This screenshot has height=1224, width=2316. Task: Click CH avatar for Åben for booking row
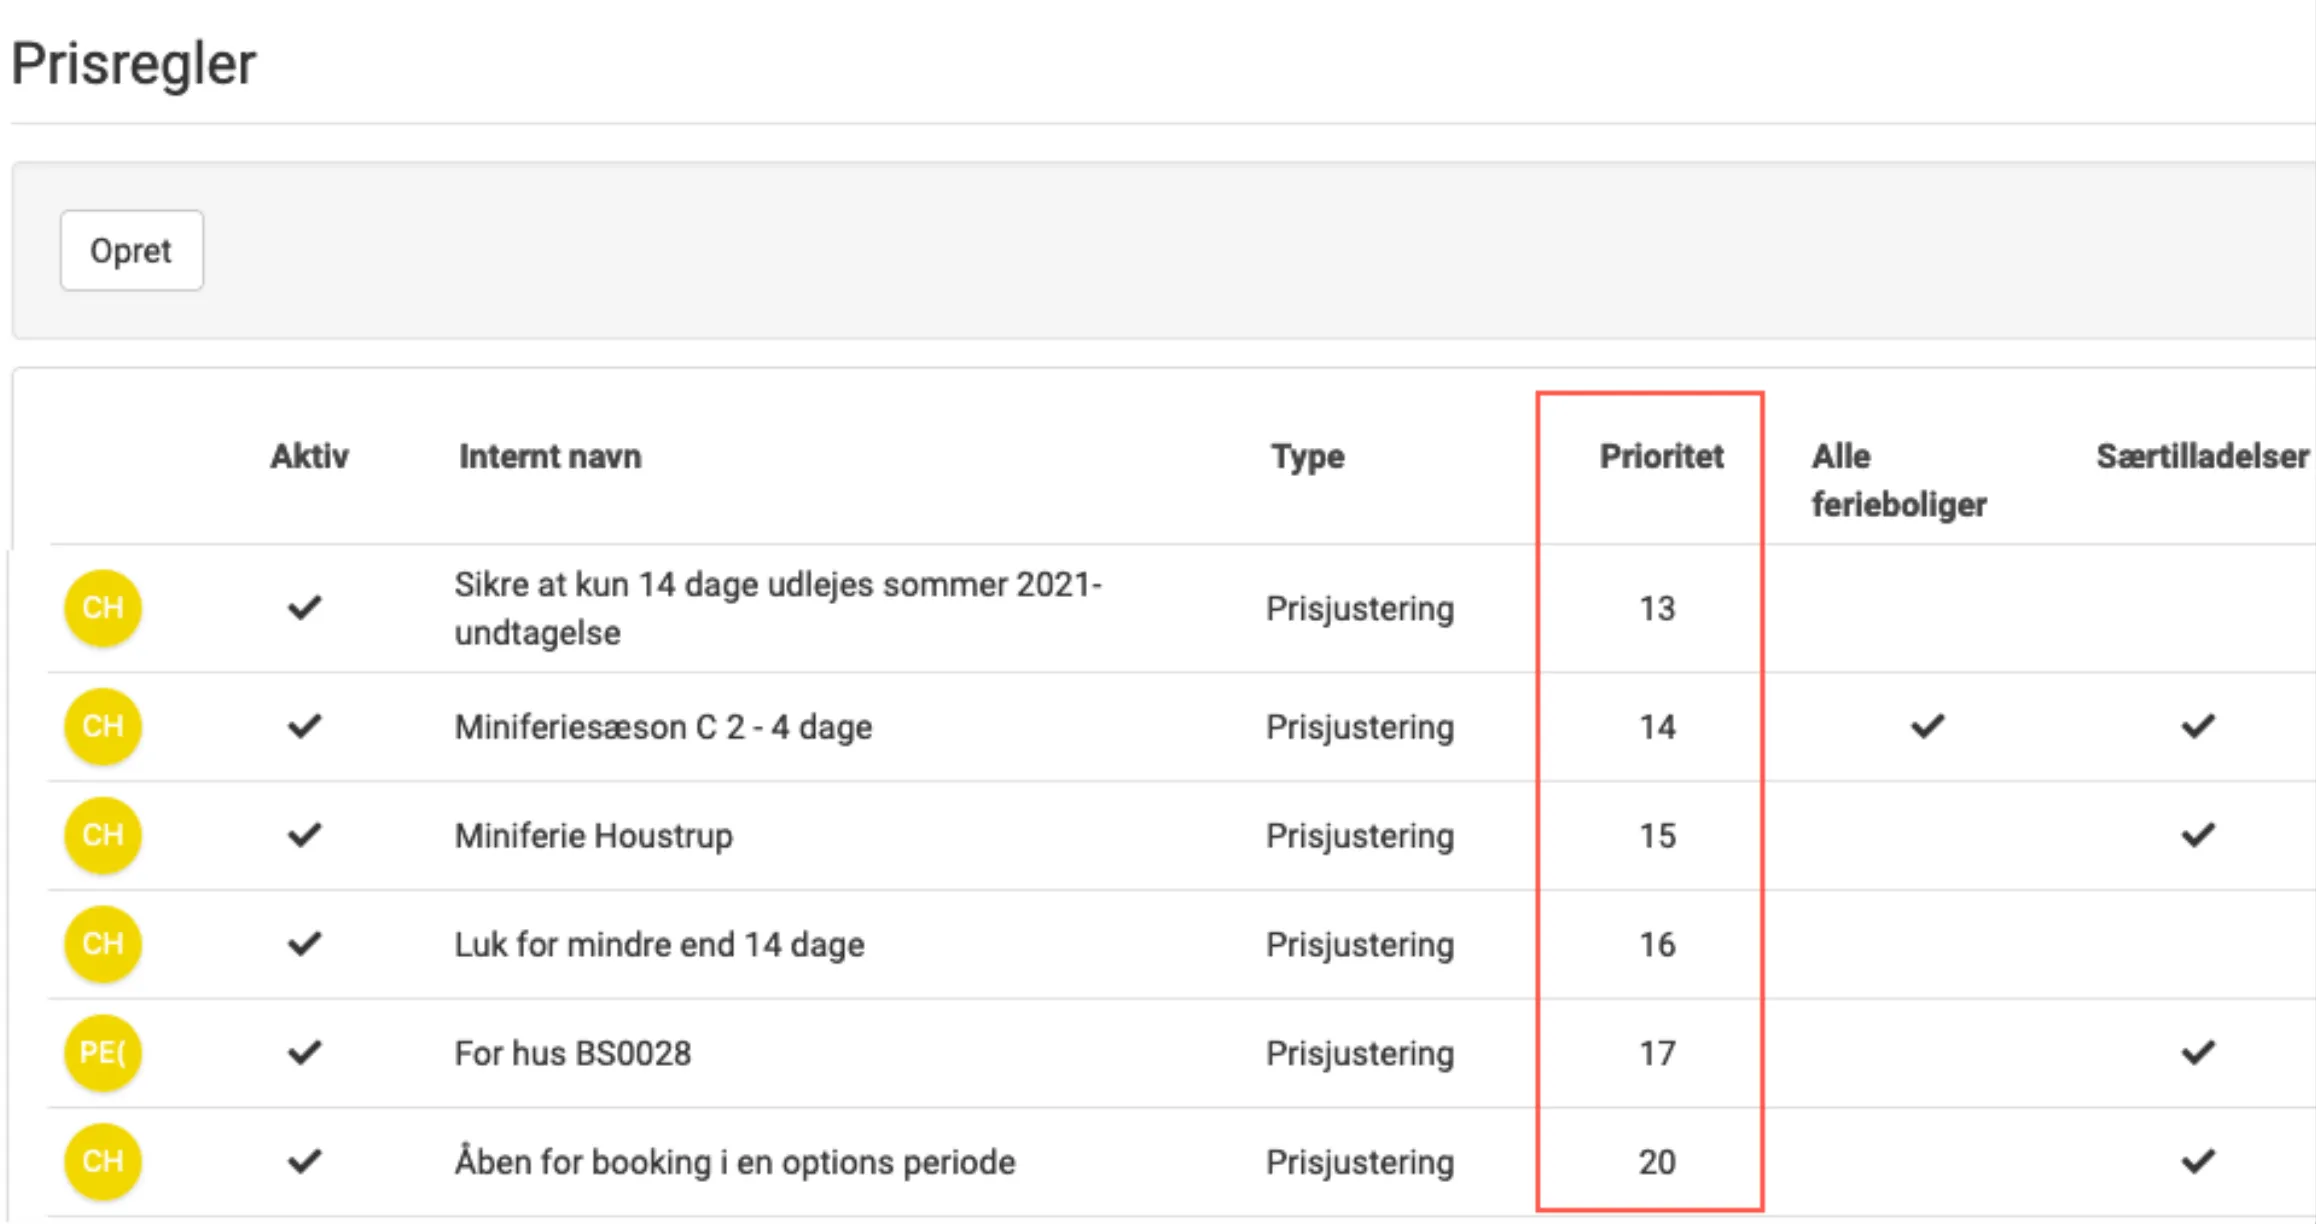click(102, 1161)
